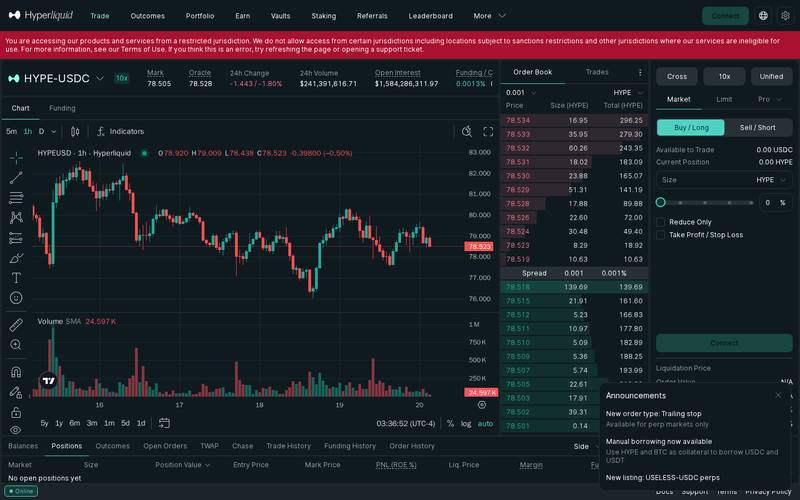Open the Indicators menu
Viewport: 800px width, 500px height.
pos(120,132)
